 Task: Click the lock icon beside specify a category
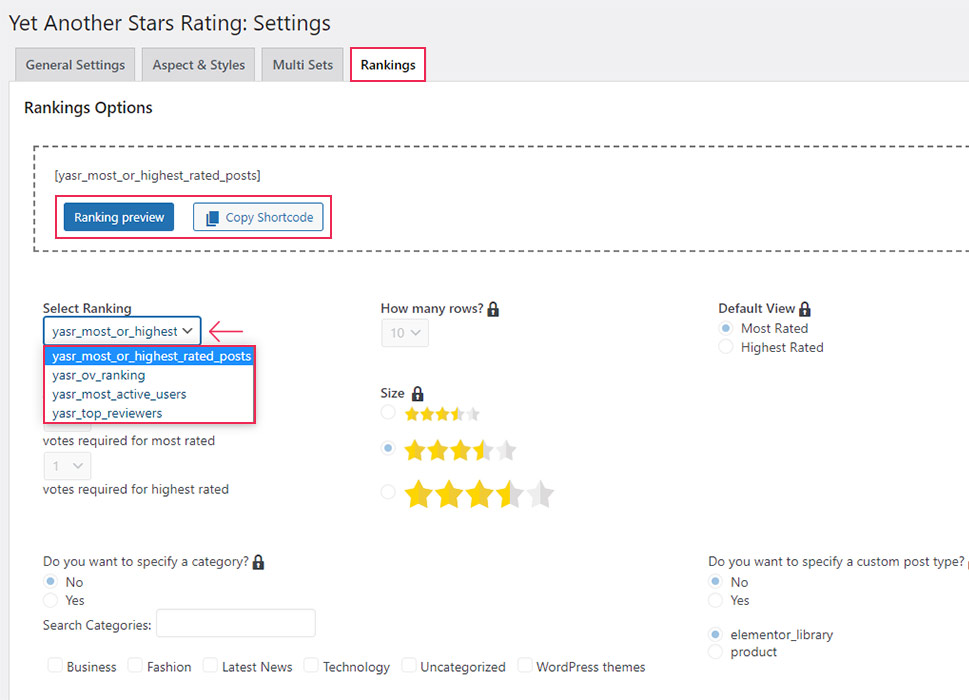point(258,562)
